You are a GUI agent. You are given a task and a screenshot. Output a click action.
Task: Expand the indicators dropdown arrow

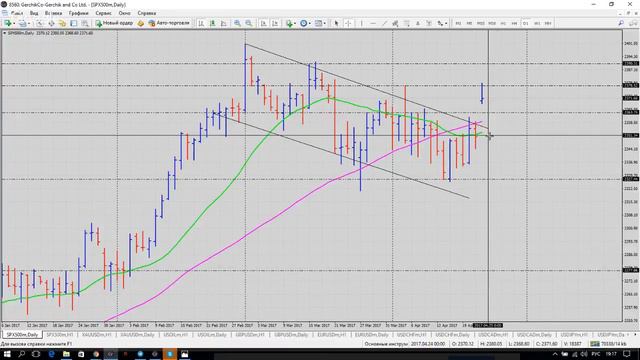click(295, 23)
